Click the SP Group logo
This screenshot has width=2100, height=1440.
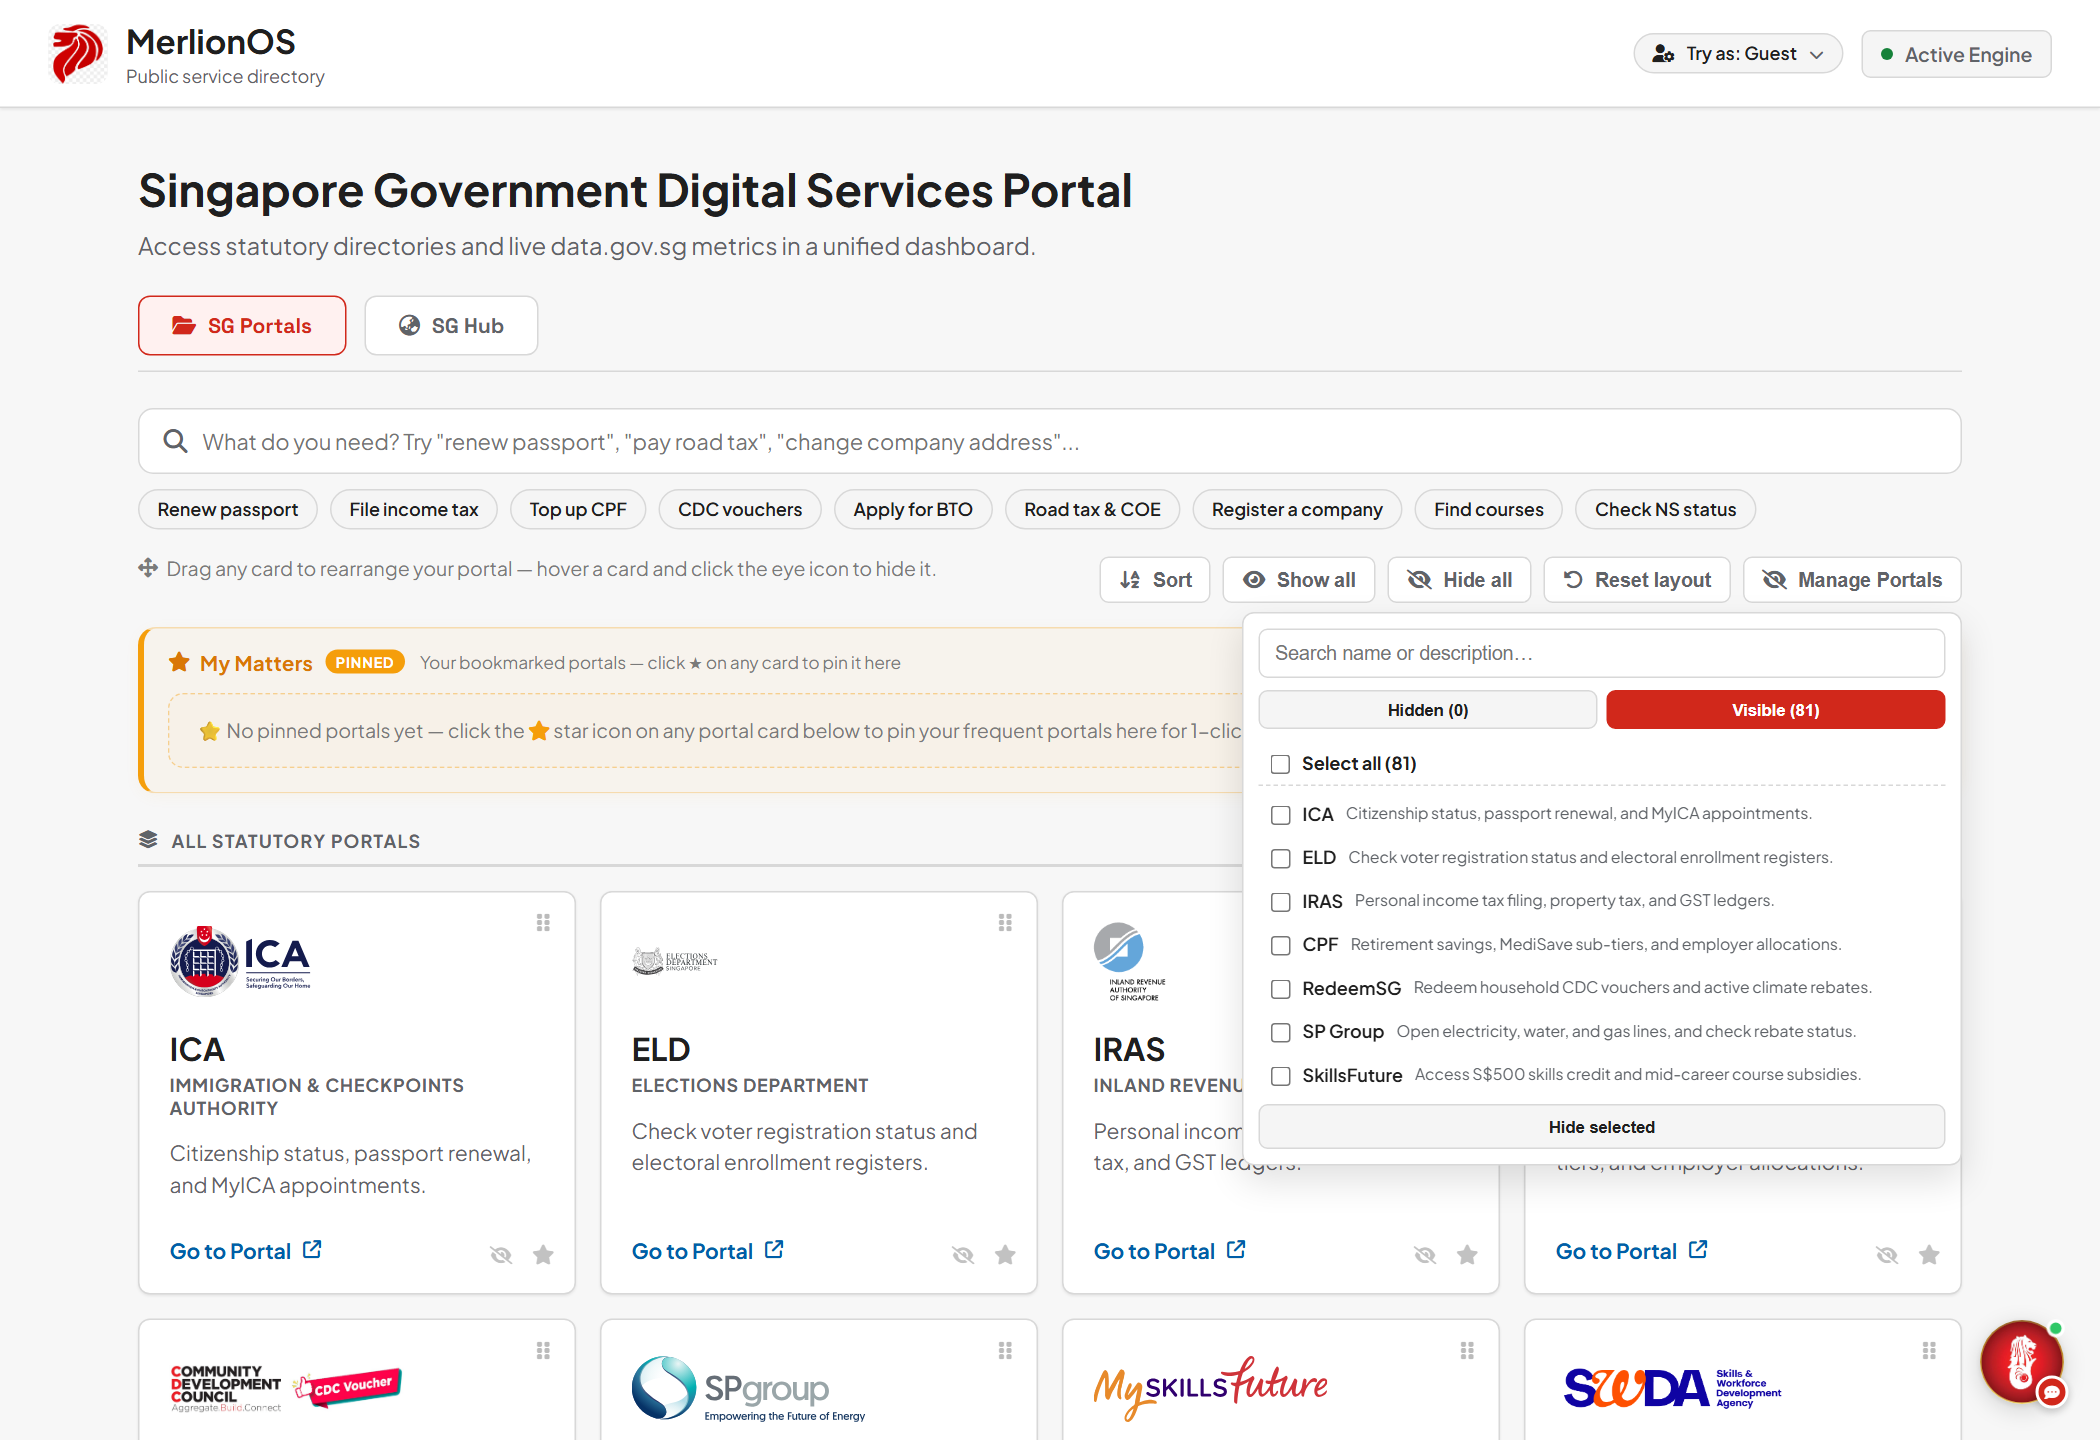(749, 1388)
